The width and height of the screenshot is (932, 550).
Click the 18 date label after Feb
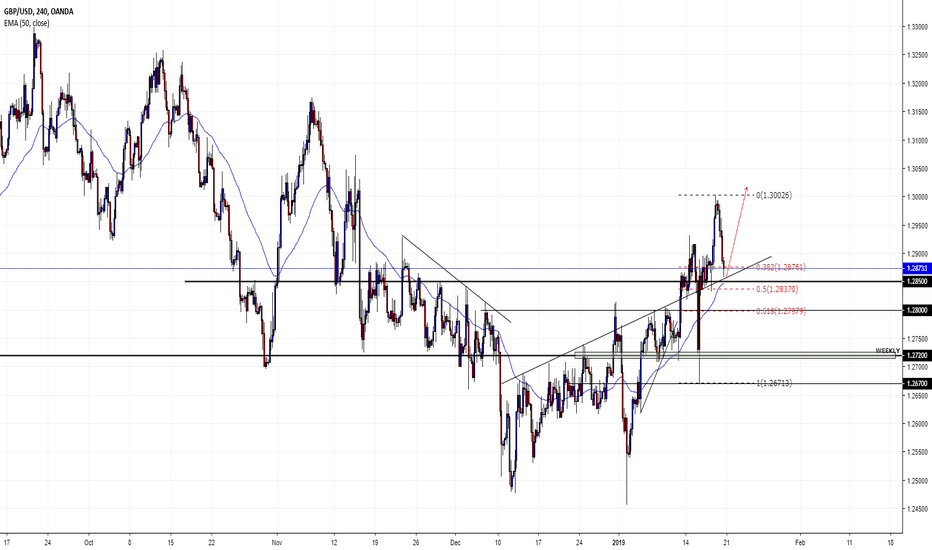[x=890, y=542]
